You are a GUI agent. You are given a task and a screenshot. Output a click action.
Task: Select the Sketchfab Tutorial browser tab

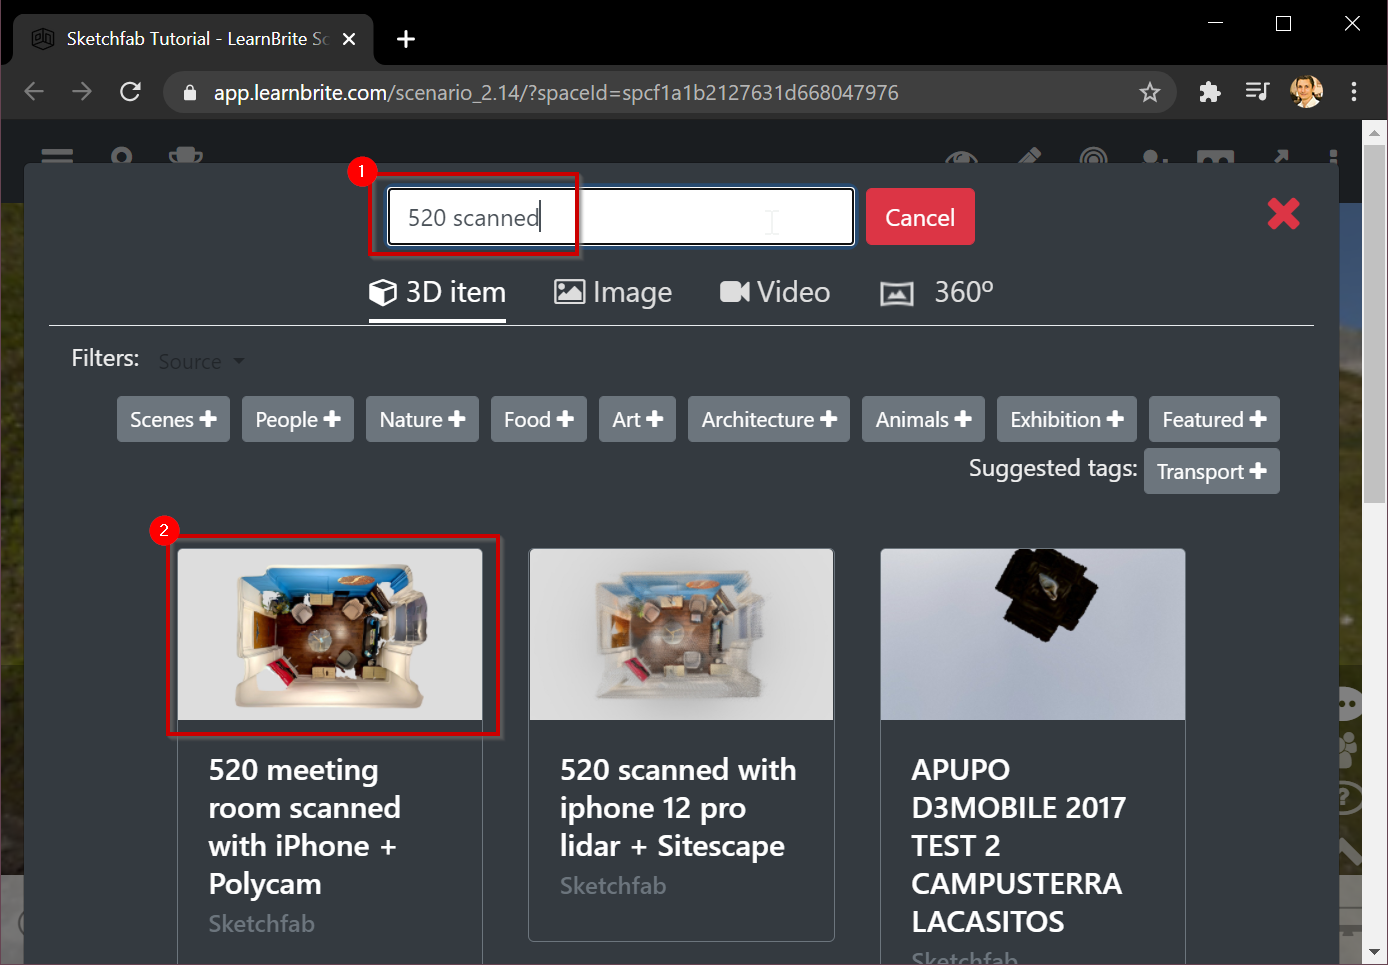click(193, 39)
